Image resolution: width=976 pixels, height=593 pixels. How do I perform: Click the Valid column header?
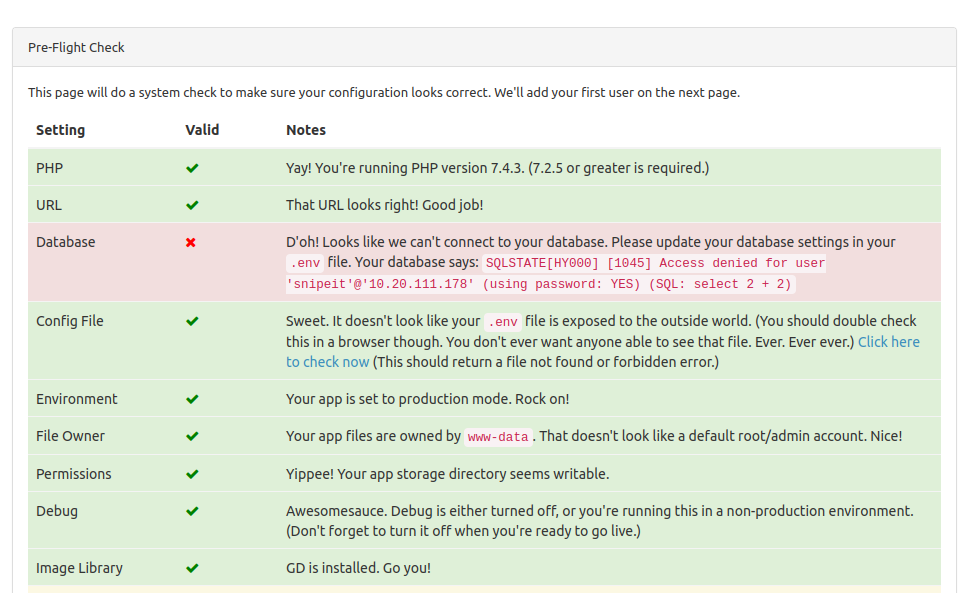tap(202, 130)
